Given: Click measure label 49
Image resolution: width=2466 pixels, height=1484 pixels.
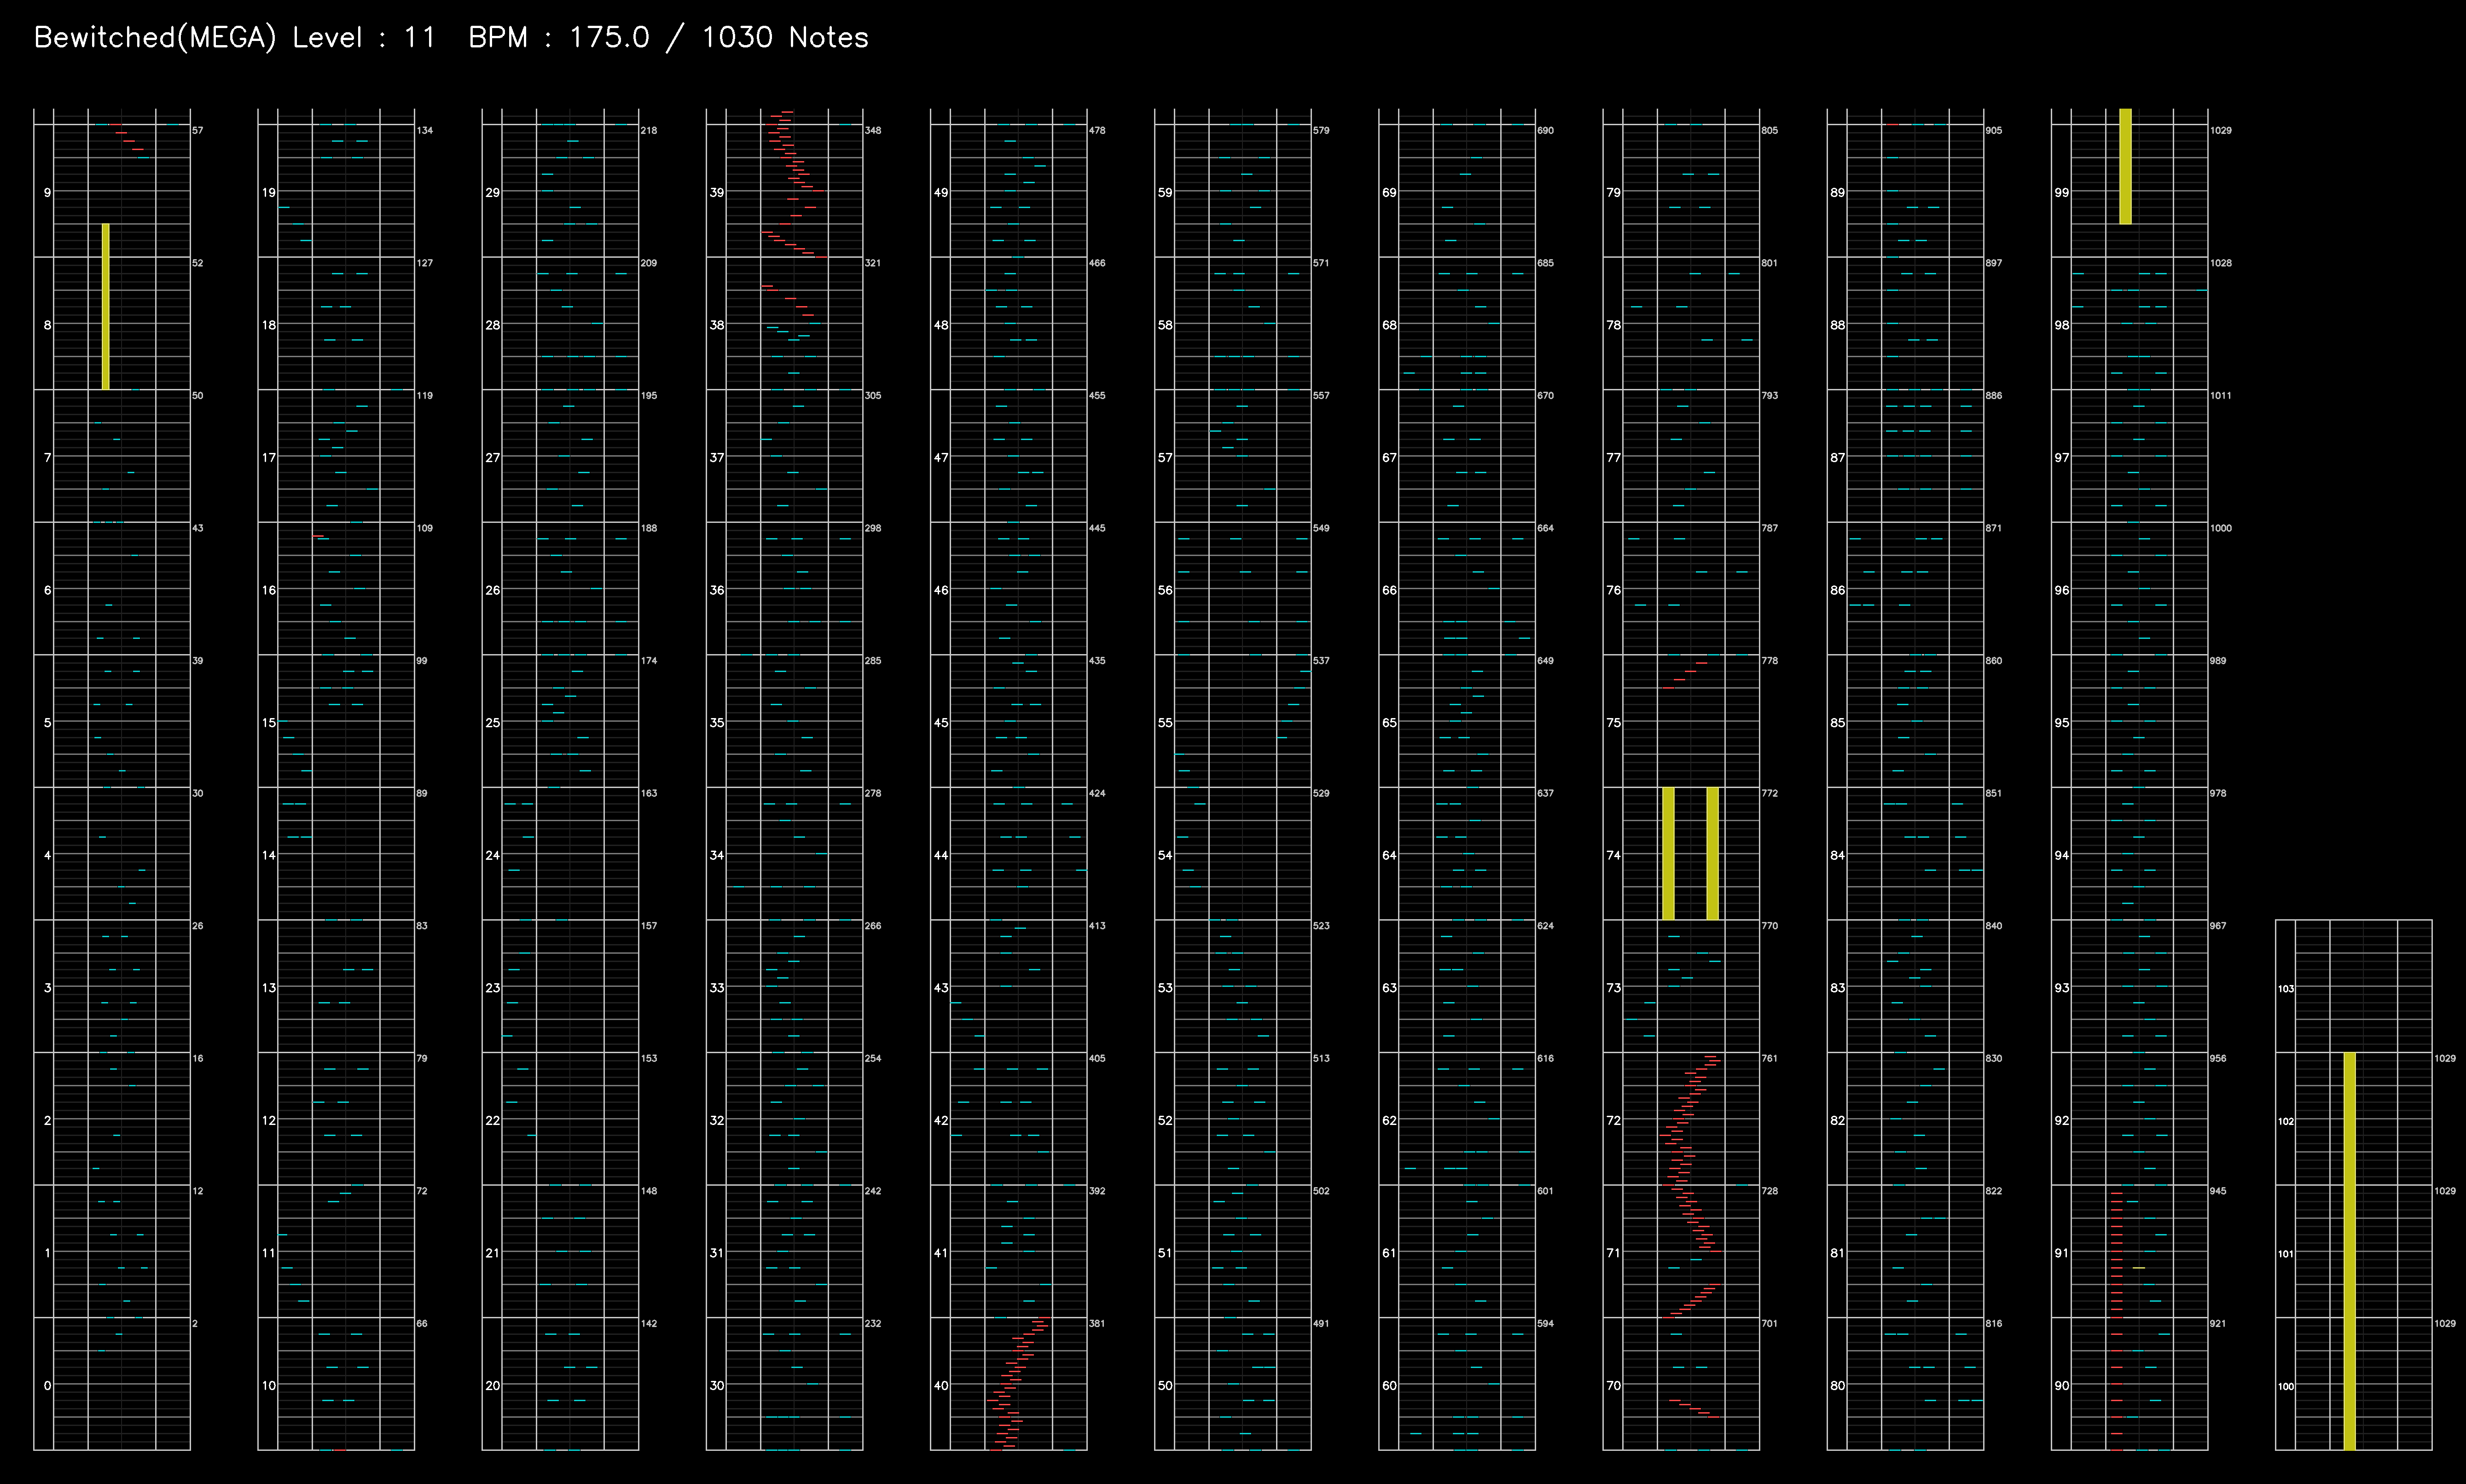Looking at the screenshot, I should pos(941,192).
